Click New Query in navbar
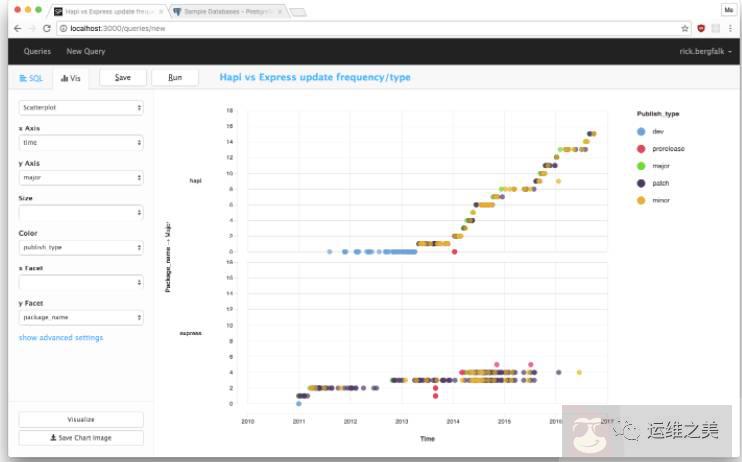Viewport: 742px width, 462px height. 85,51
